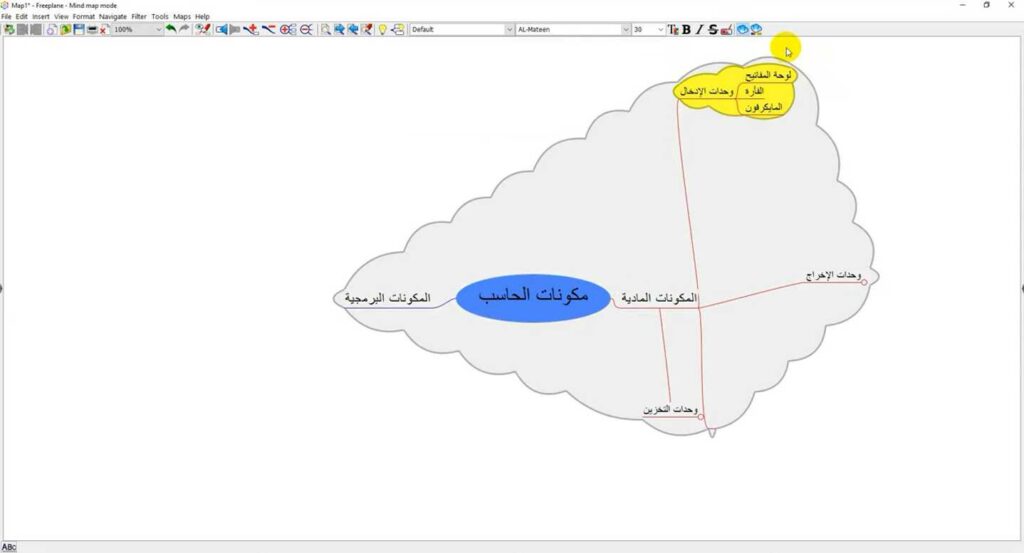The image size is (1024, 553).
Task: Toggle Bold formatting
Action: [686, 29]
